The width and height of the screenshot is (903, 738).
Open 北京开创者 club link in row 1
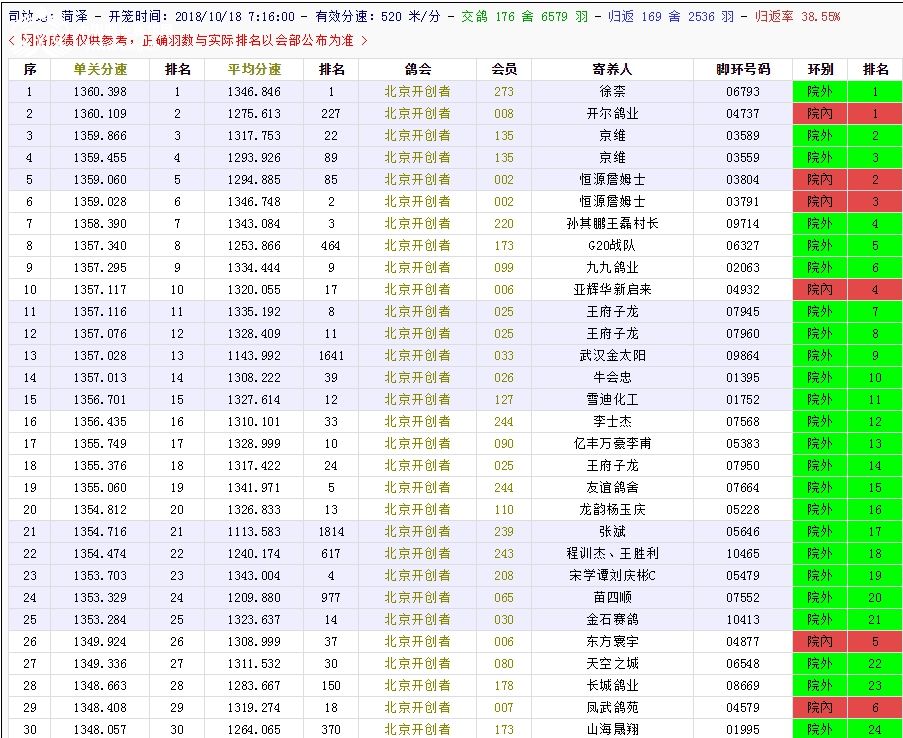(417, 92)
